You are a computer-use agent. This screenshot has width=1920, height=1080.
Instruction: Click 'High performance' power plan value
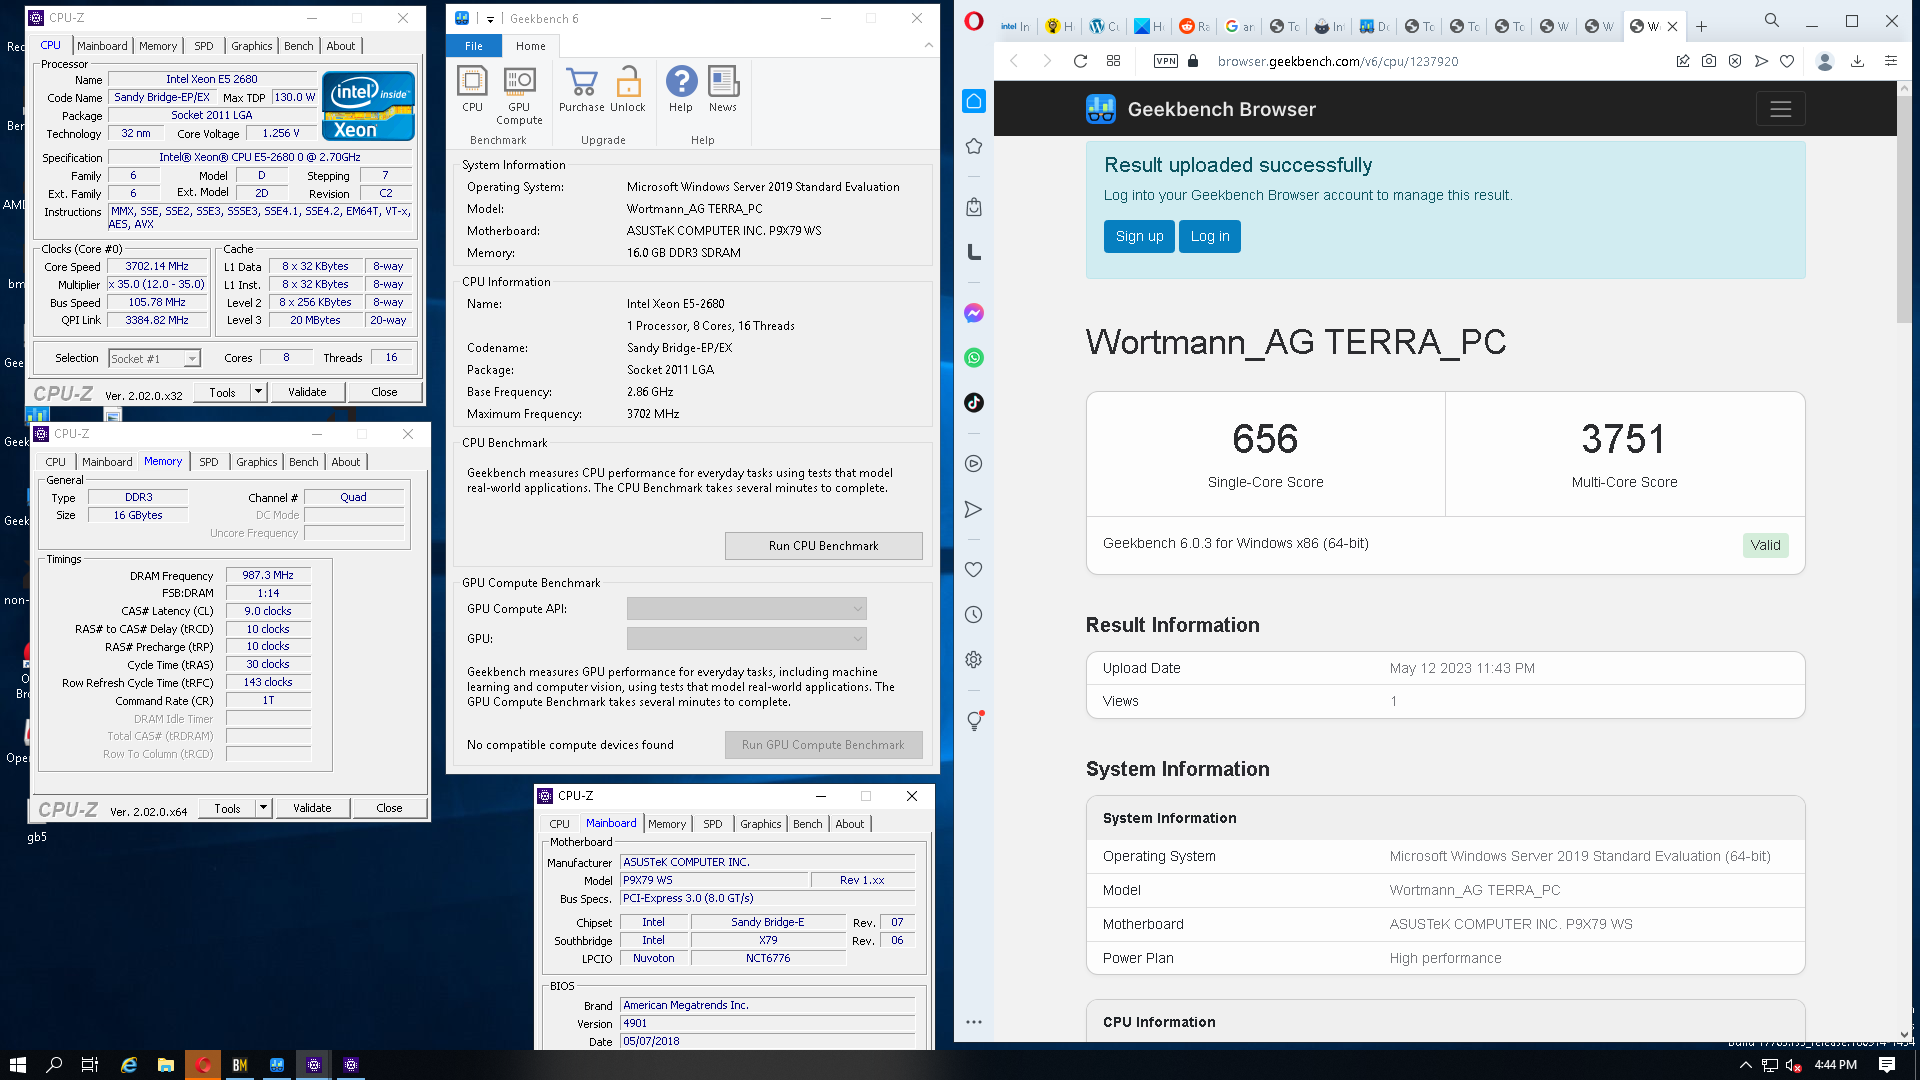click(x=1445, y=958)
